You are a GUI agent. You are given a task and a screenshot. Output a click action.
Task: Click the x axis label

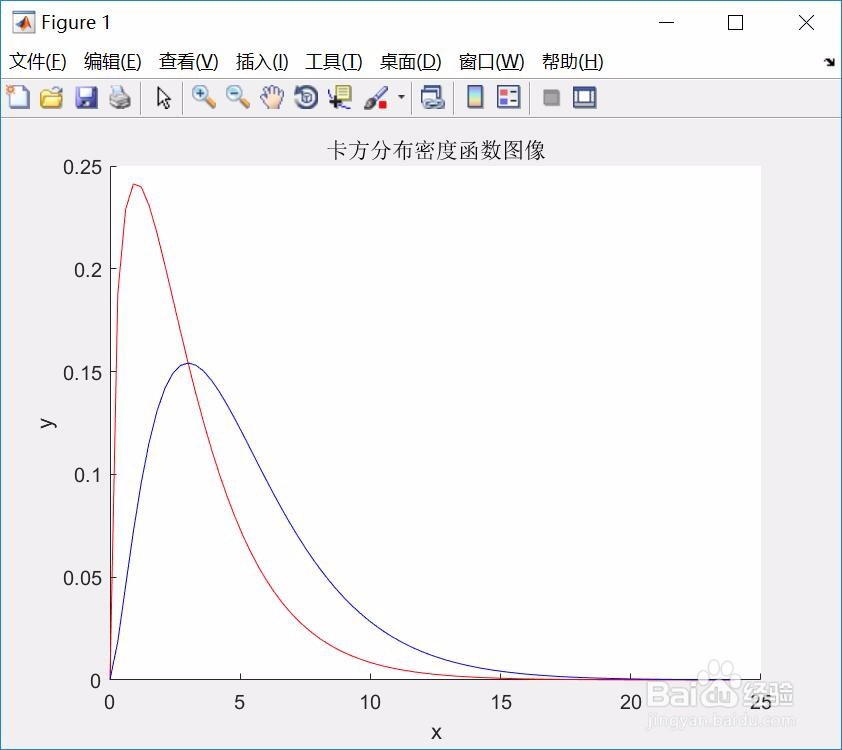pyautogui.click(x=436, y=732)
